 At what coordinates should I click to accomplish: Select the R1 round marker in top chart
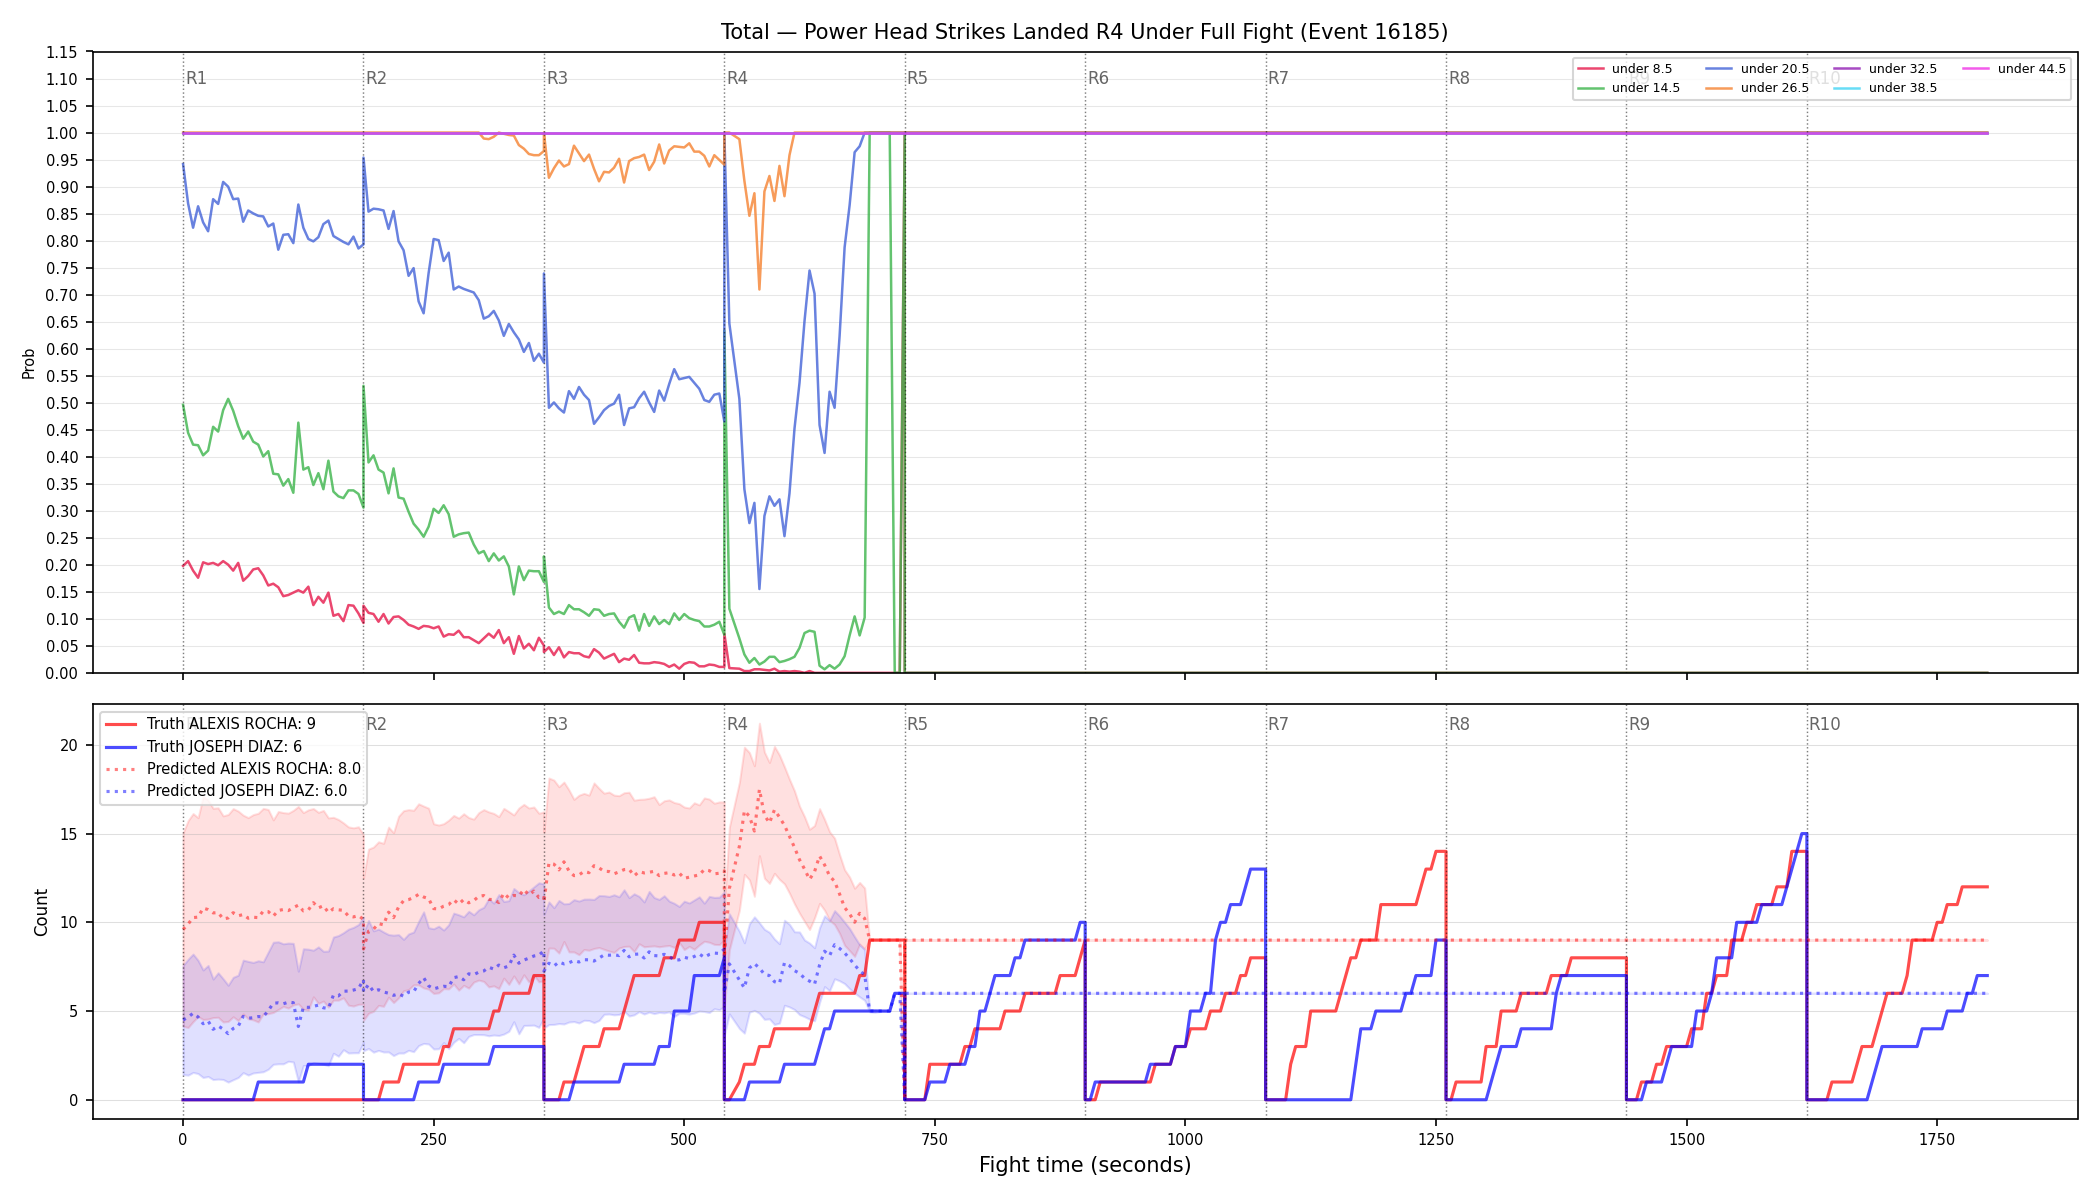[x=196, y=78]
